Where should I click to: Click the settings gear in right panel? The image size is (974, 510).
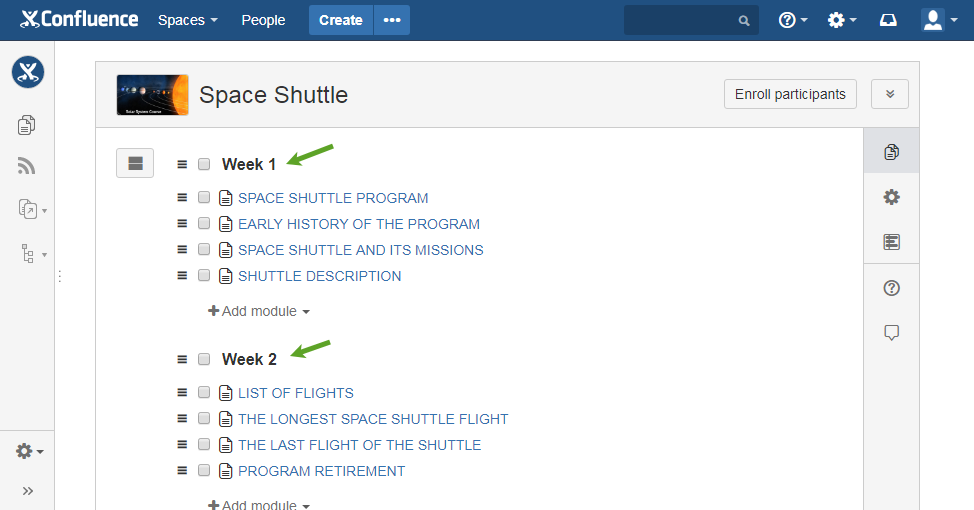tap(891, 198)
